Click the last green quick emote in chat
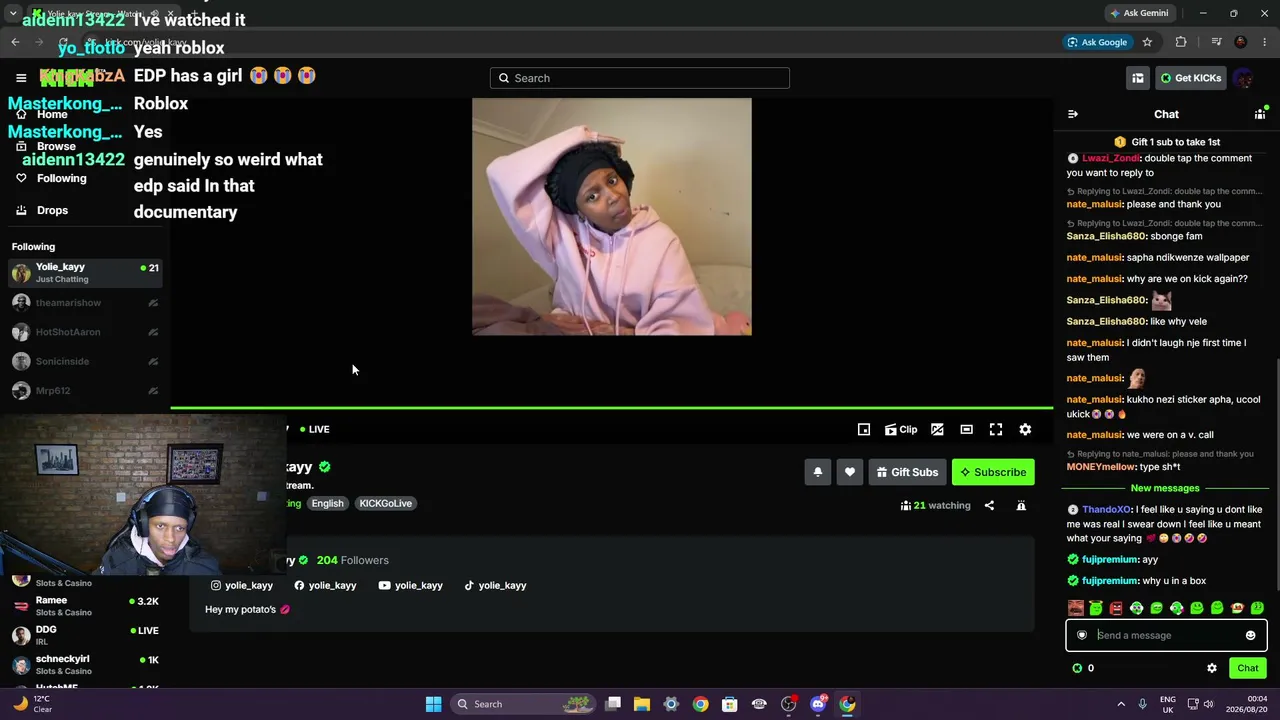The height and width of the screenshot is (720, 1280). (x=1257, y=608)
